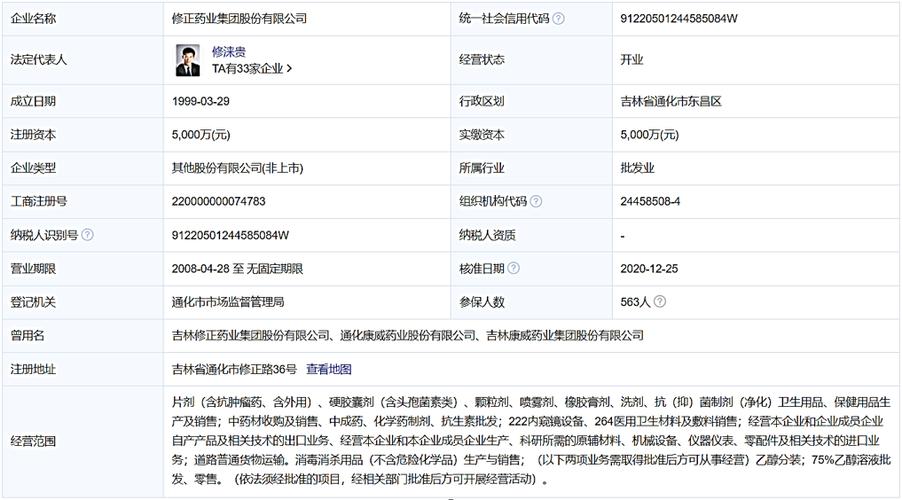Click company type 其他股份有限公司(非上市)
This screenshot has width=902, height=500.
click(x=237, y=168)
